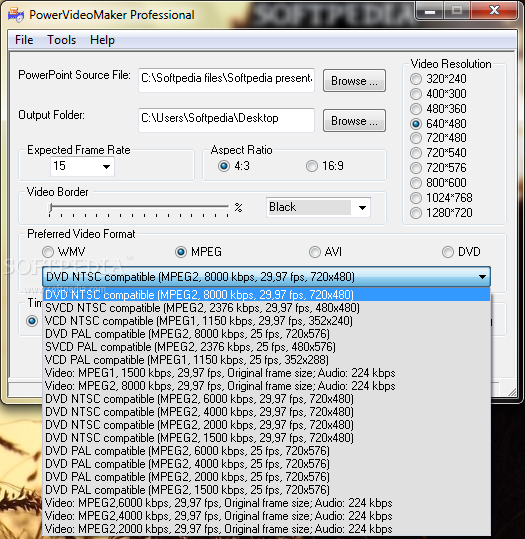Viewport: 525px width, 539px height.
Task: Select 720*576 video resolution
Action: (438, 168)
